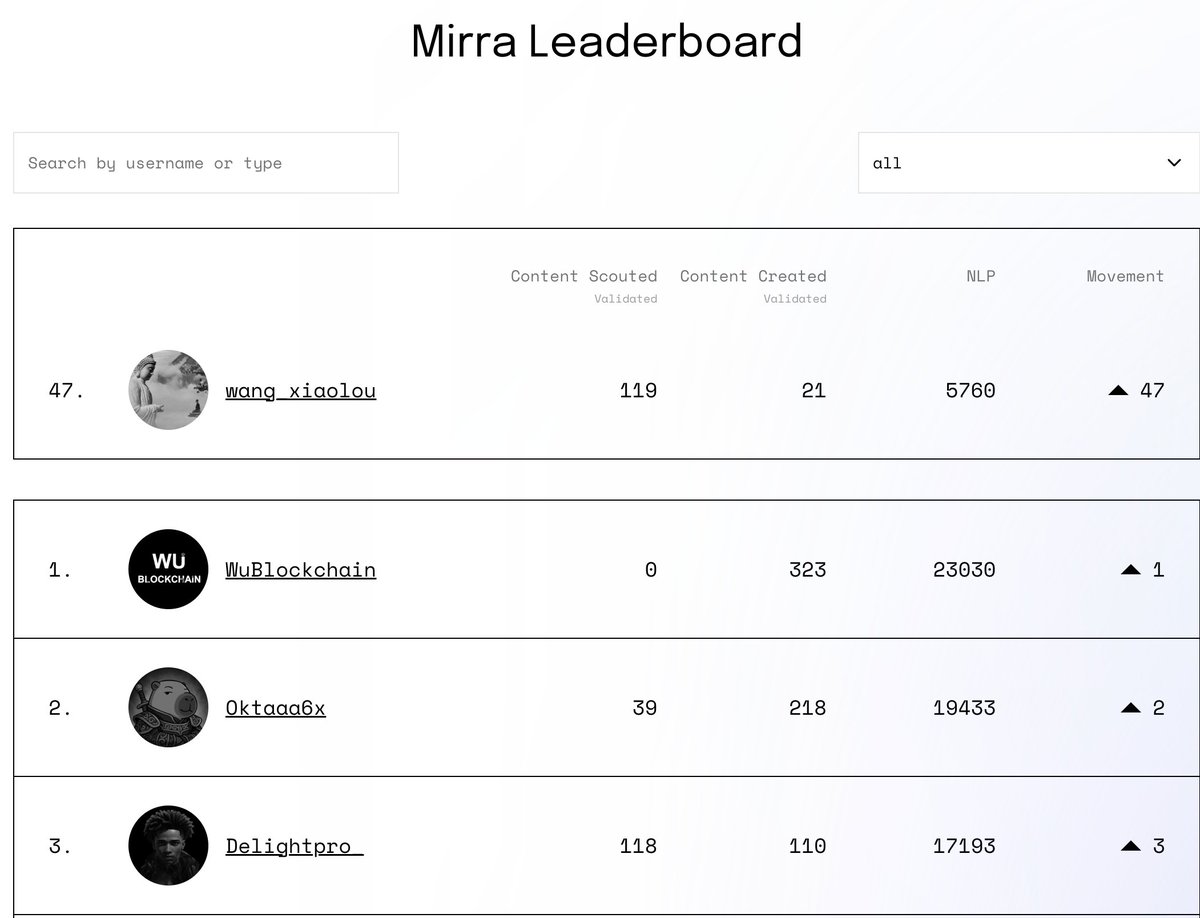
Task: Open Oktaaa6x profile link
Action: tap(275, 708)
